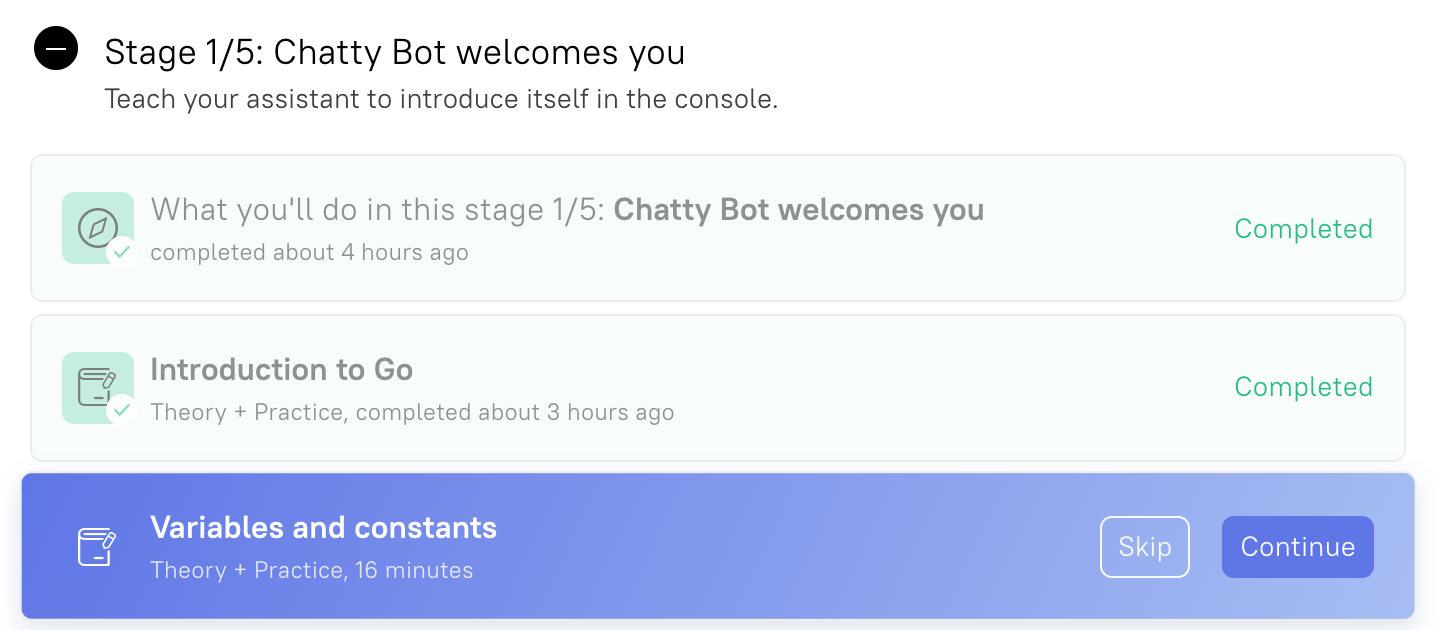
Task: Skip the Variables and constants topic
Action: click(1145, 547)
